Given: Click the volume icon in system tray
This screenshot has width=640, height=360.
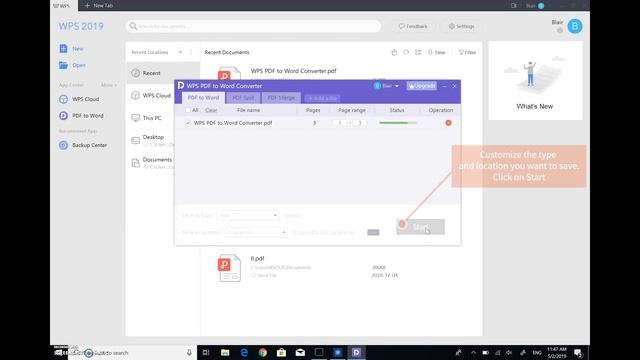Looking at the screenshot, I should click(509, 353).
